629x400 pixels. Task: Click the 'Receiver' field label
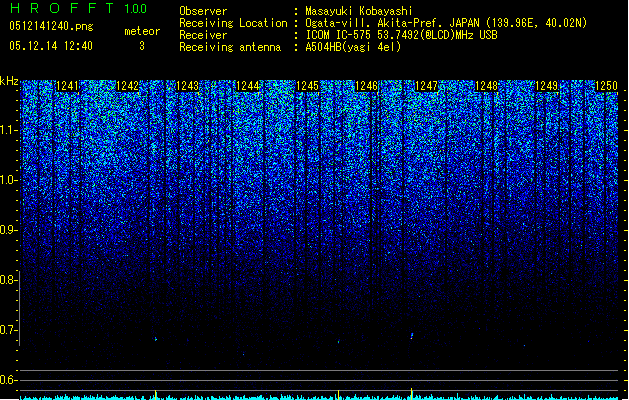203,35
